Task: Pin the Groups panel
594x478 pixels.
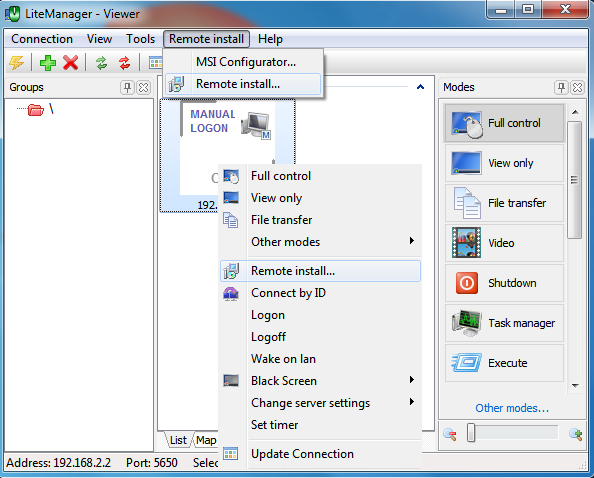Action: click(x=127, y=87)
